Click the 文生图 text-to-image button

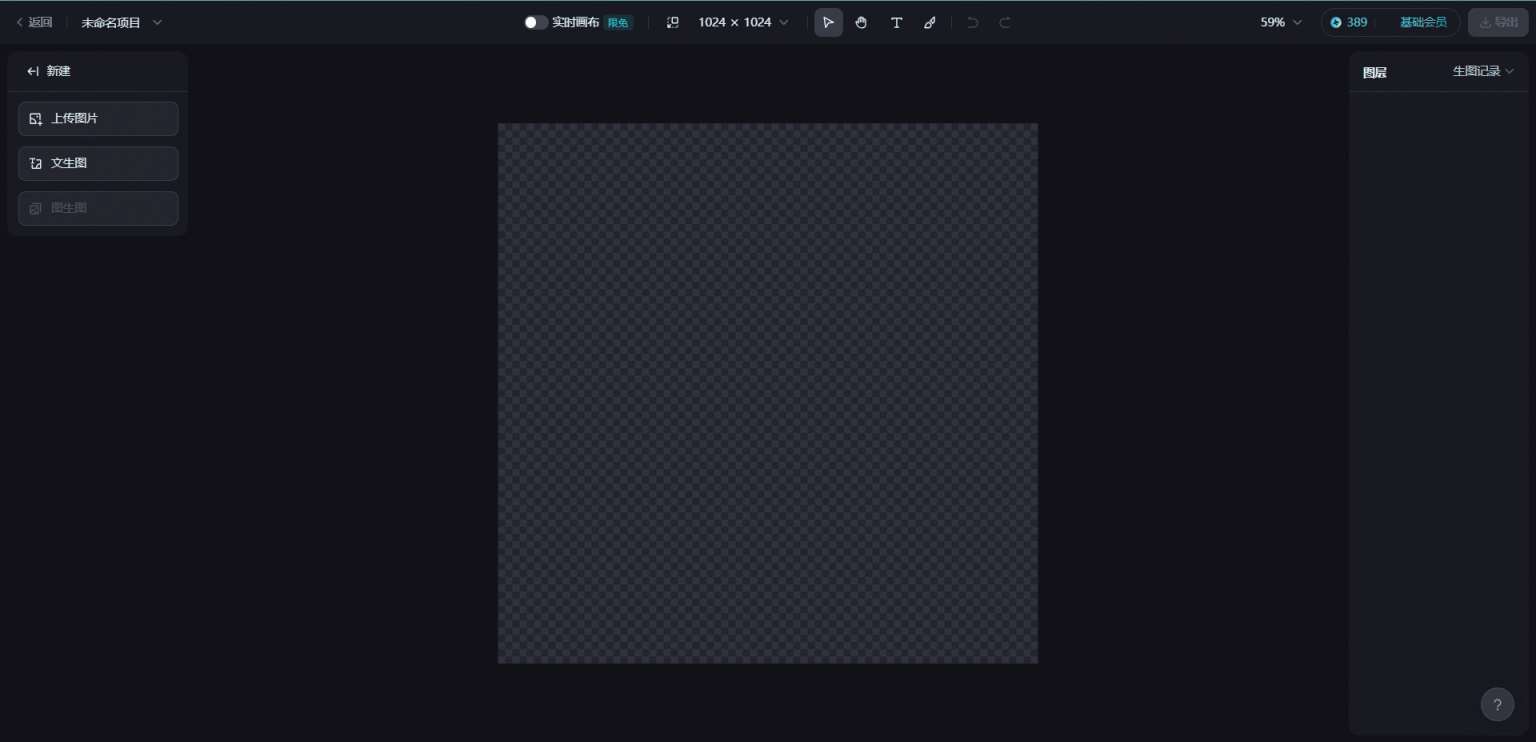pyautogui.click(x=98, y=163)
